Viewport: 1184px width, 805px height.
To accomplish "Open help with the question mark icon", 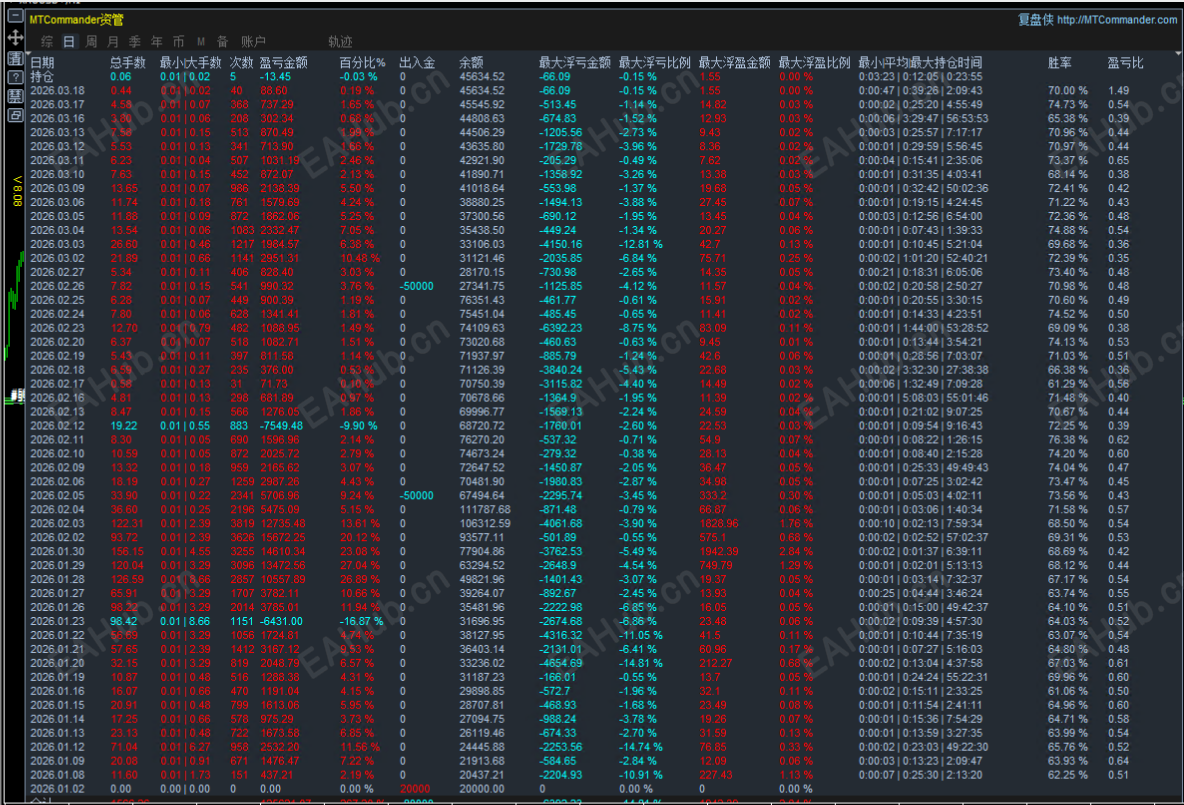I will (x=15, y=77).
